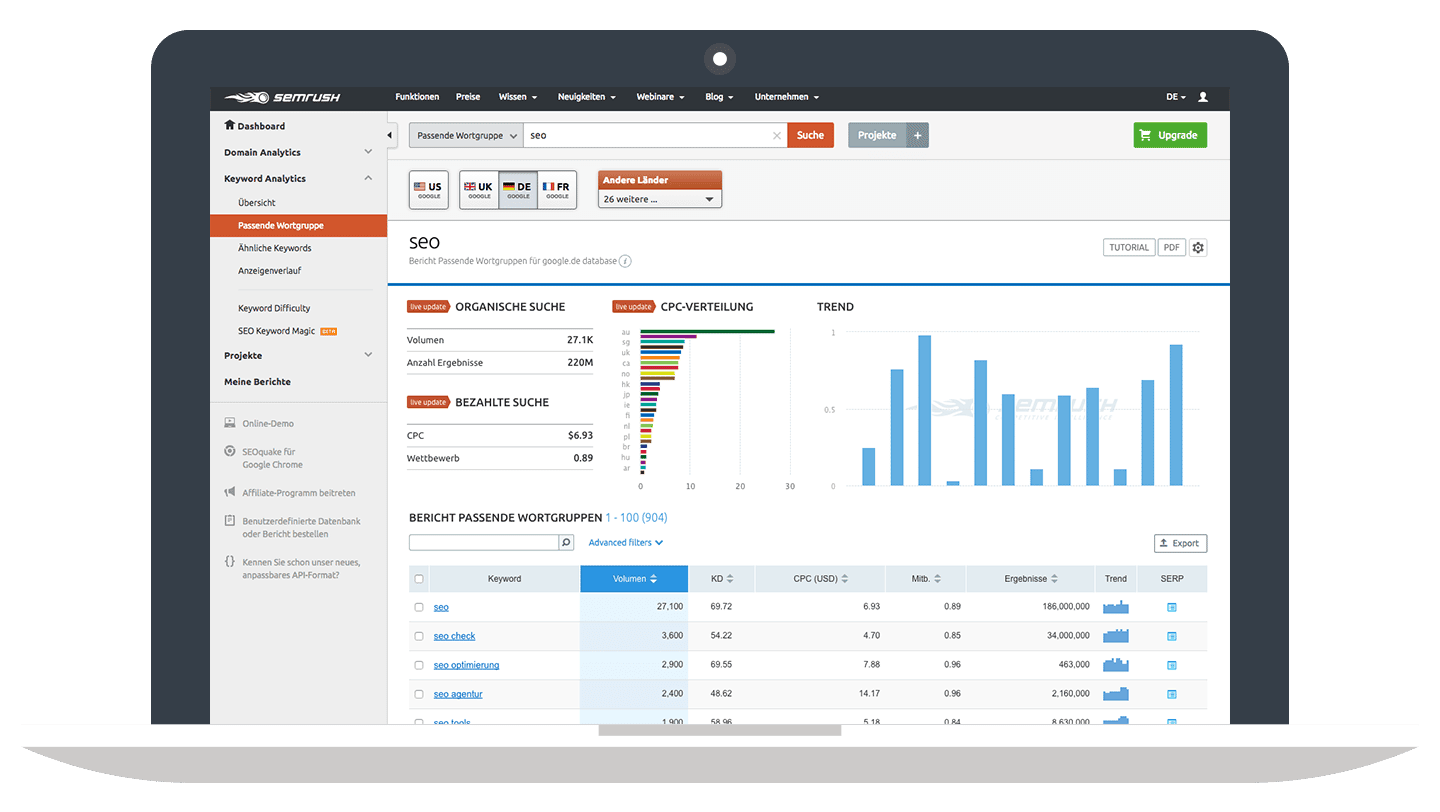Open the 26 weitere countries dropdown

click(660, 199)
